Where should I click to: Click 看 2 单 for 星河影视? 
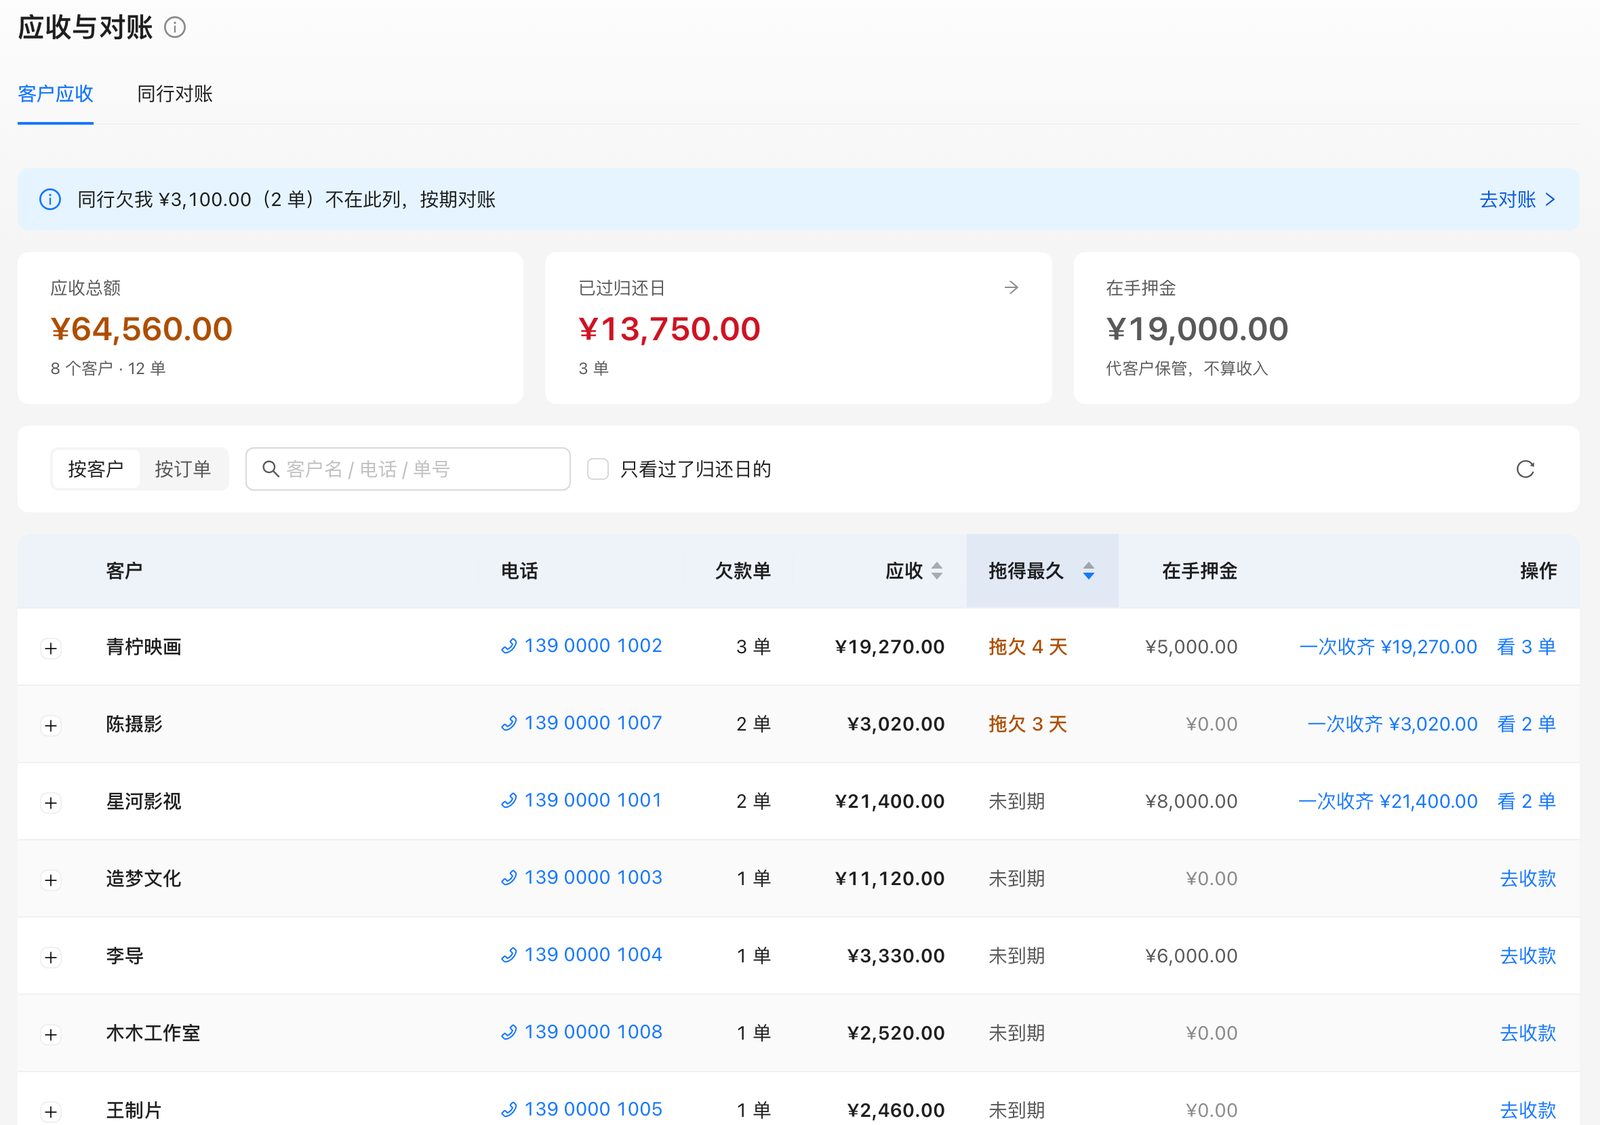point(1526,801)
